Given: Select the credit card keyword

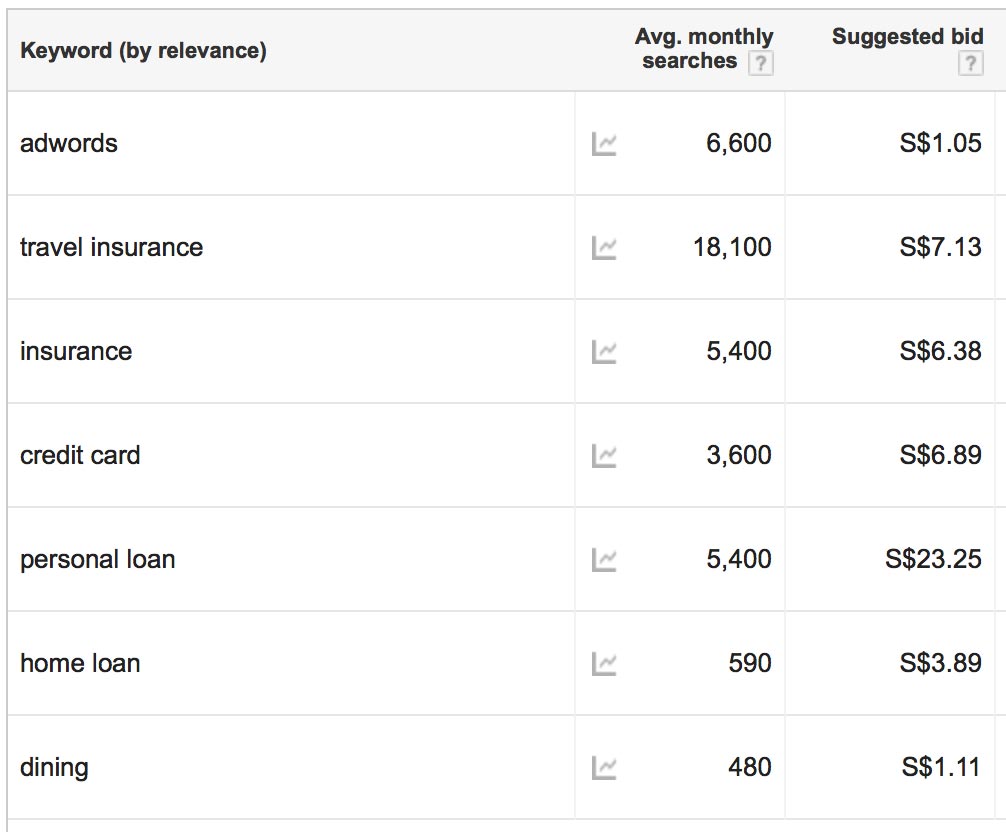Looking at the screenshot, I should (x=80, y=455).
